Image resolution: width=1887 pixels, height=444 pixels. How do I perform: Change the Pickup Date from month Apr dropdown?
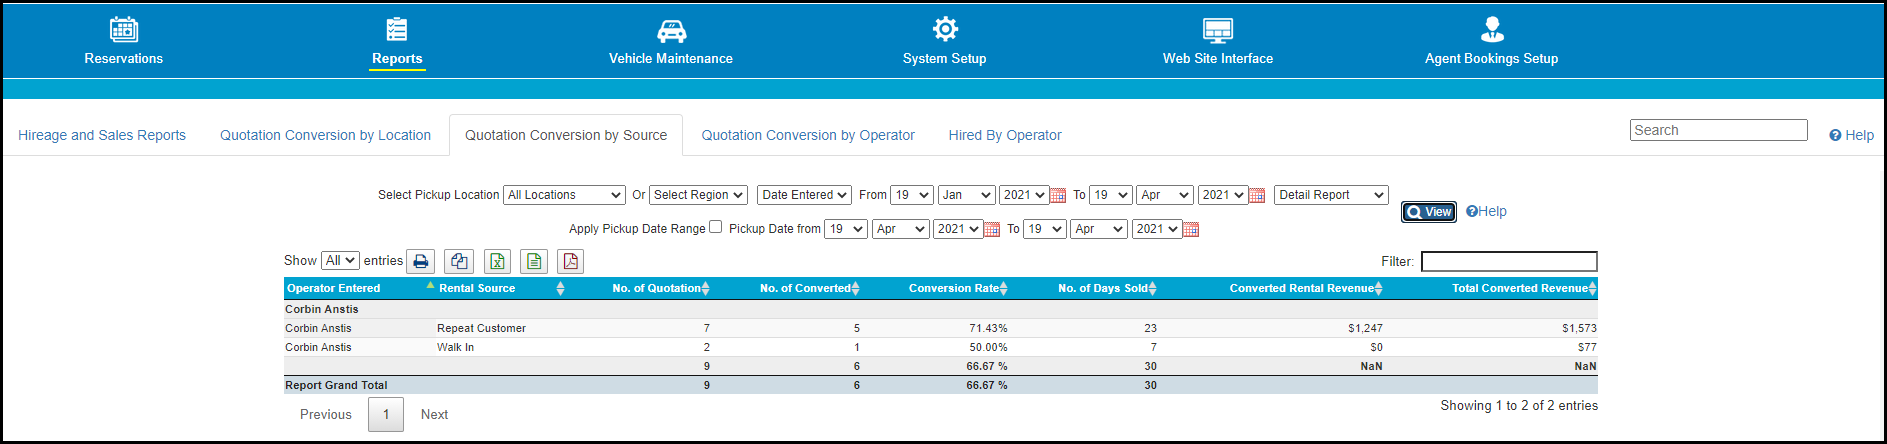point(901,229)
